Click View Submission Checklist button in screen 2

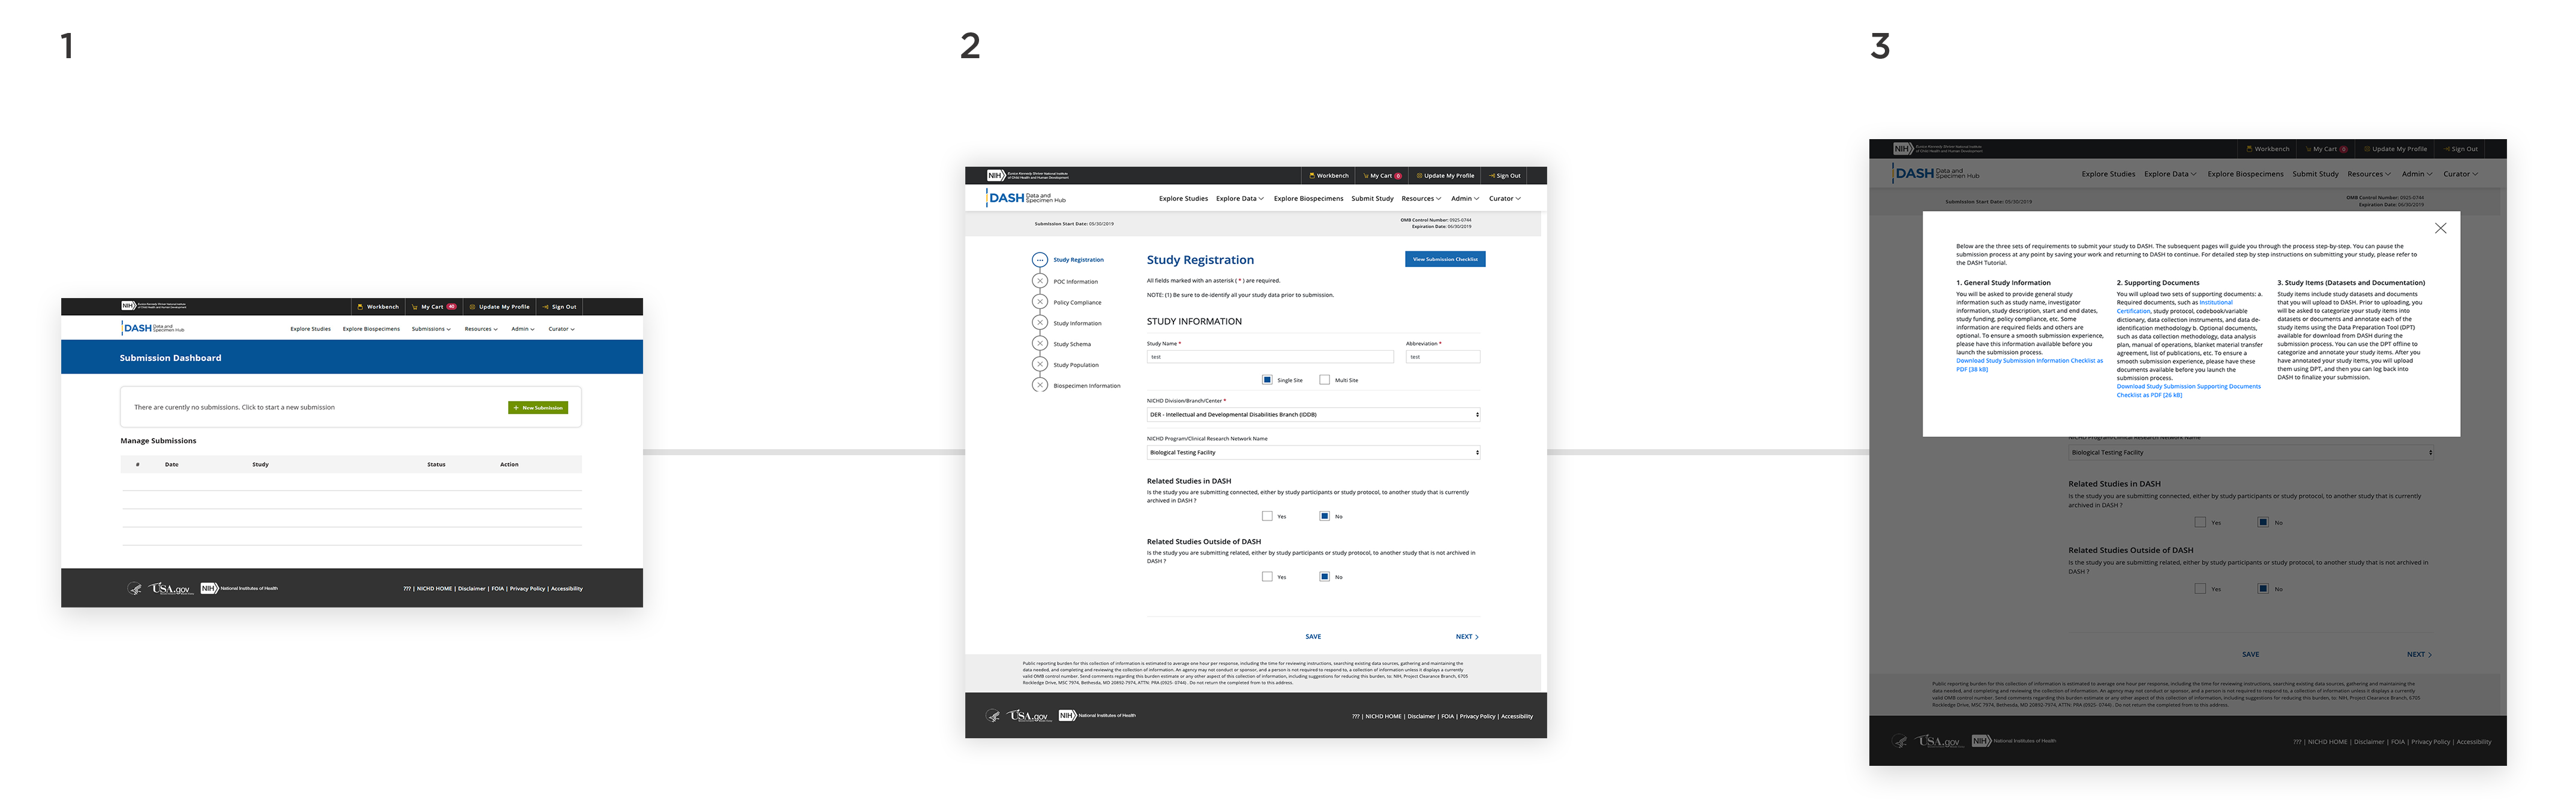(x=1445, y=259)
